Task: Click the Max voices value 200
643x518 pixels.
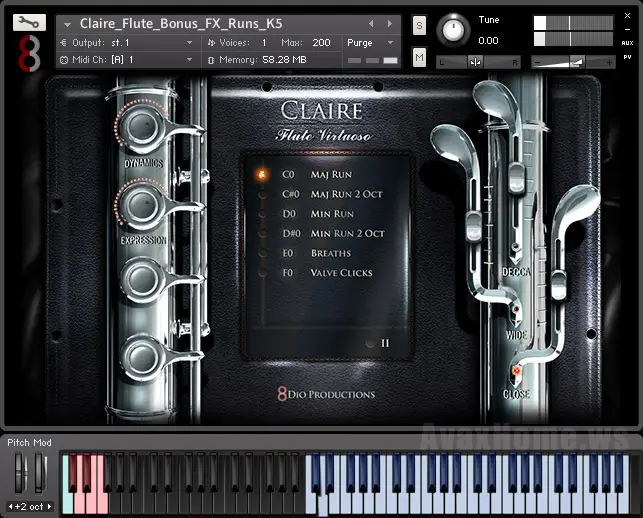Action: (x=321, y=43)
